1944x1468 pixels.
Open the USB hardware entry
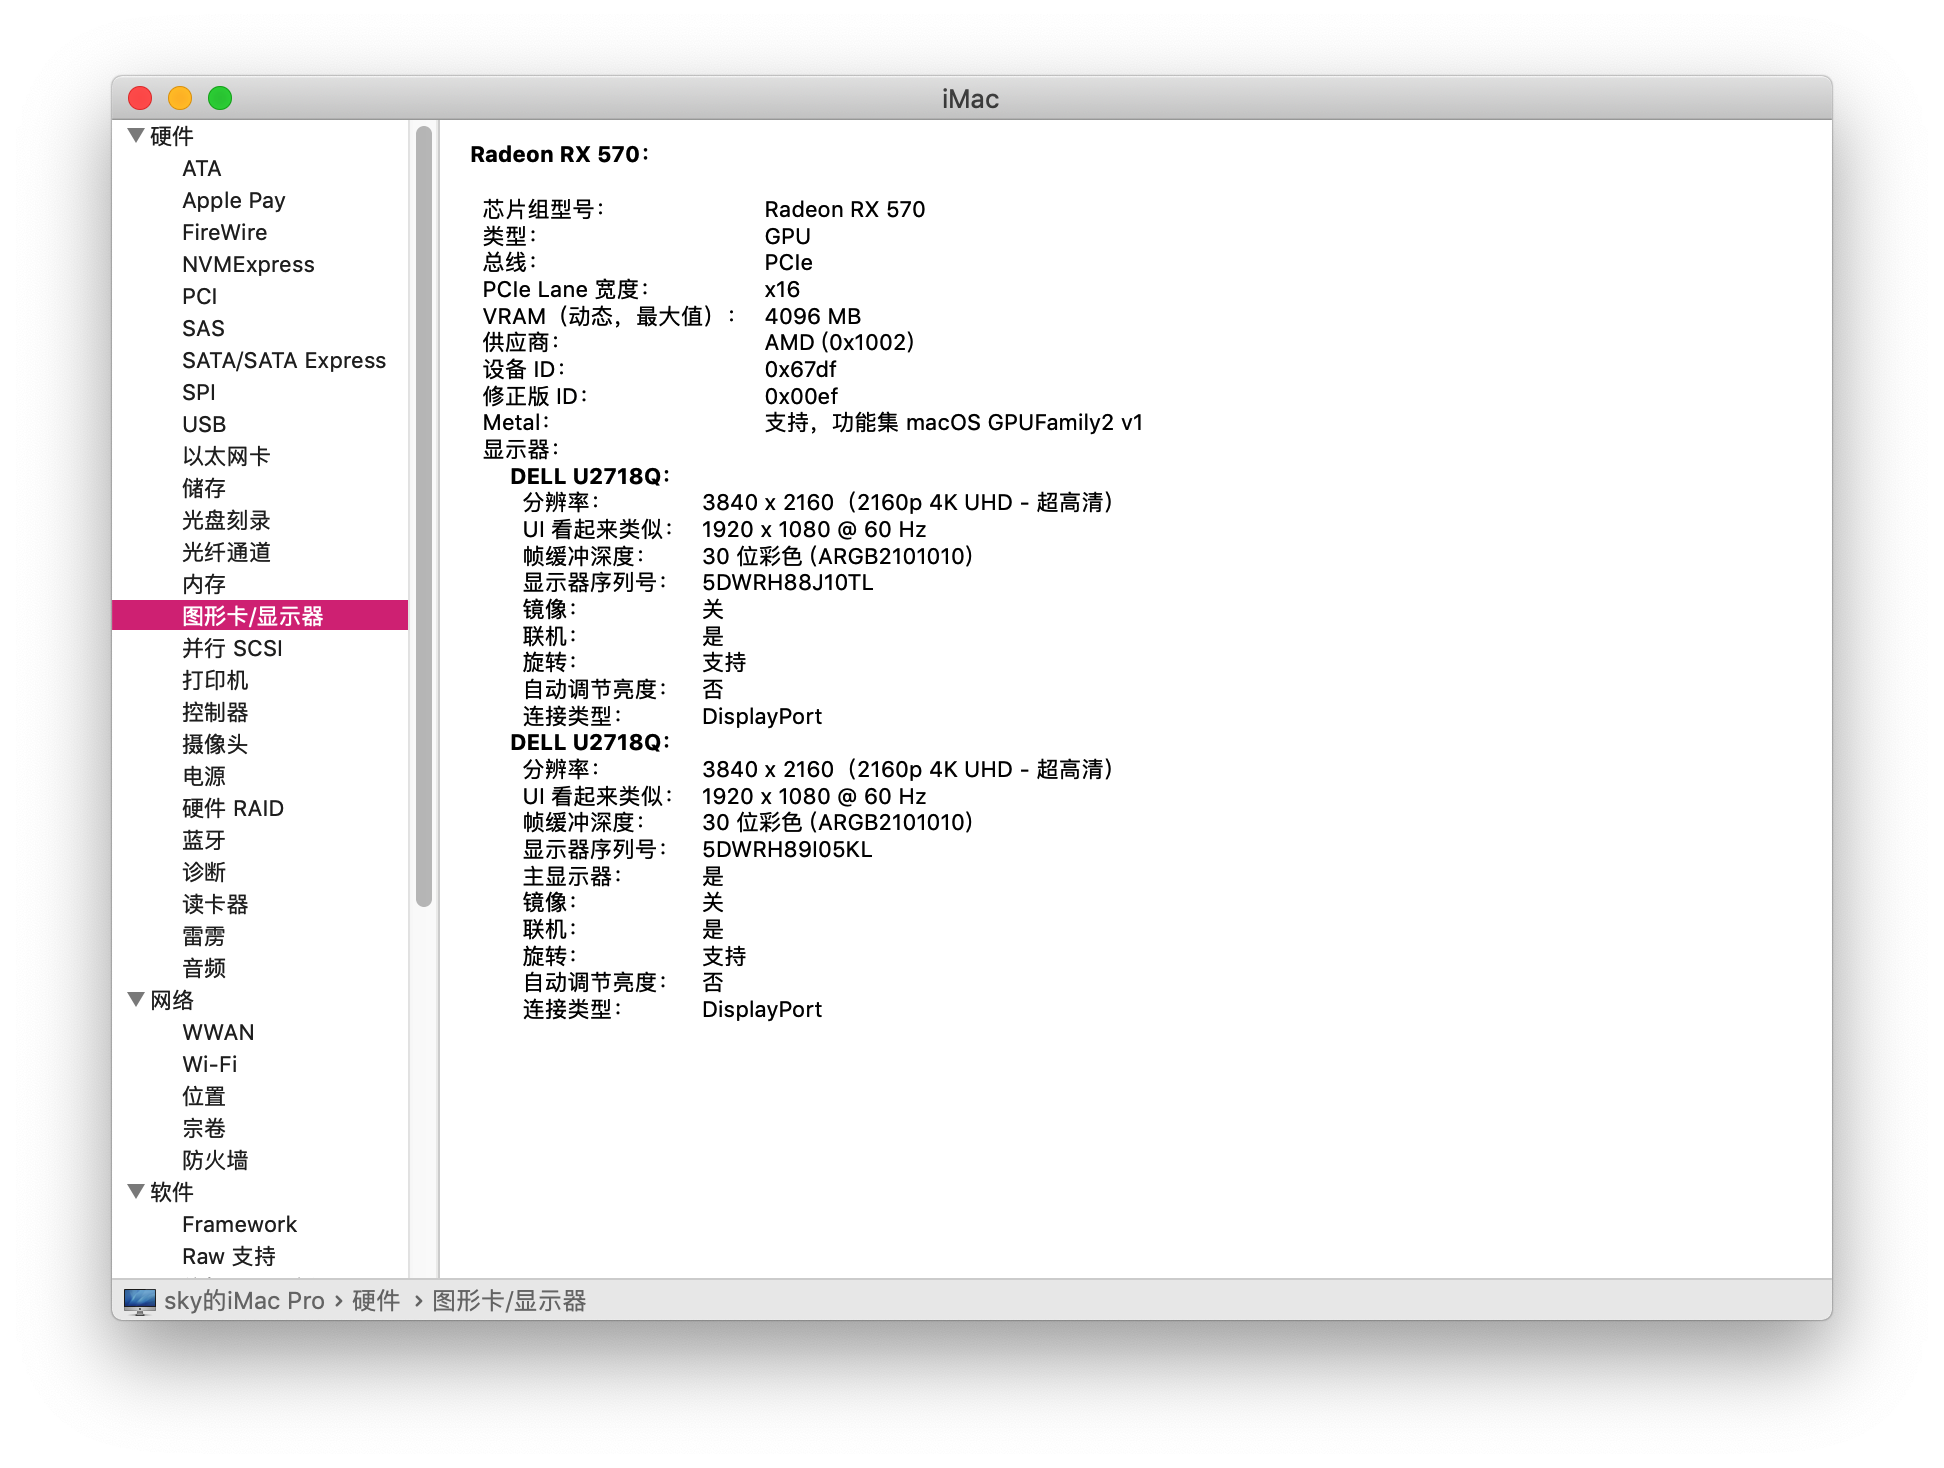pyautogui.click(x=204, y=424)
